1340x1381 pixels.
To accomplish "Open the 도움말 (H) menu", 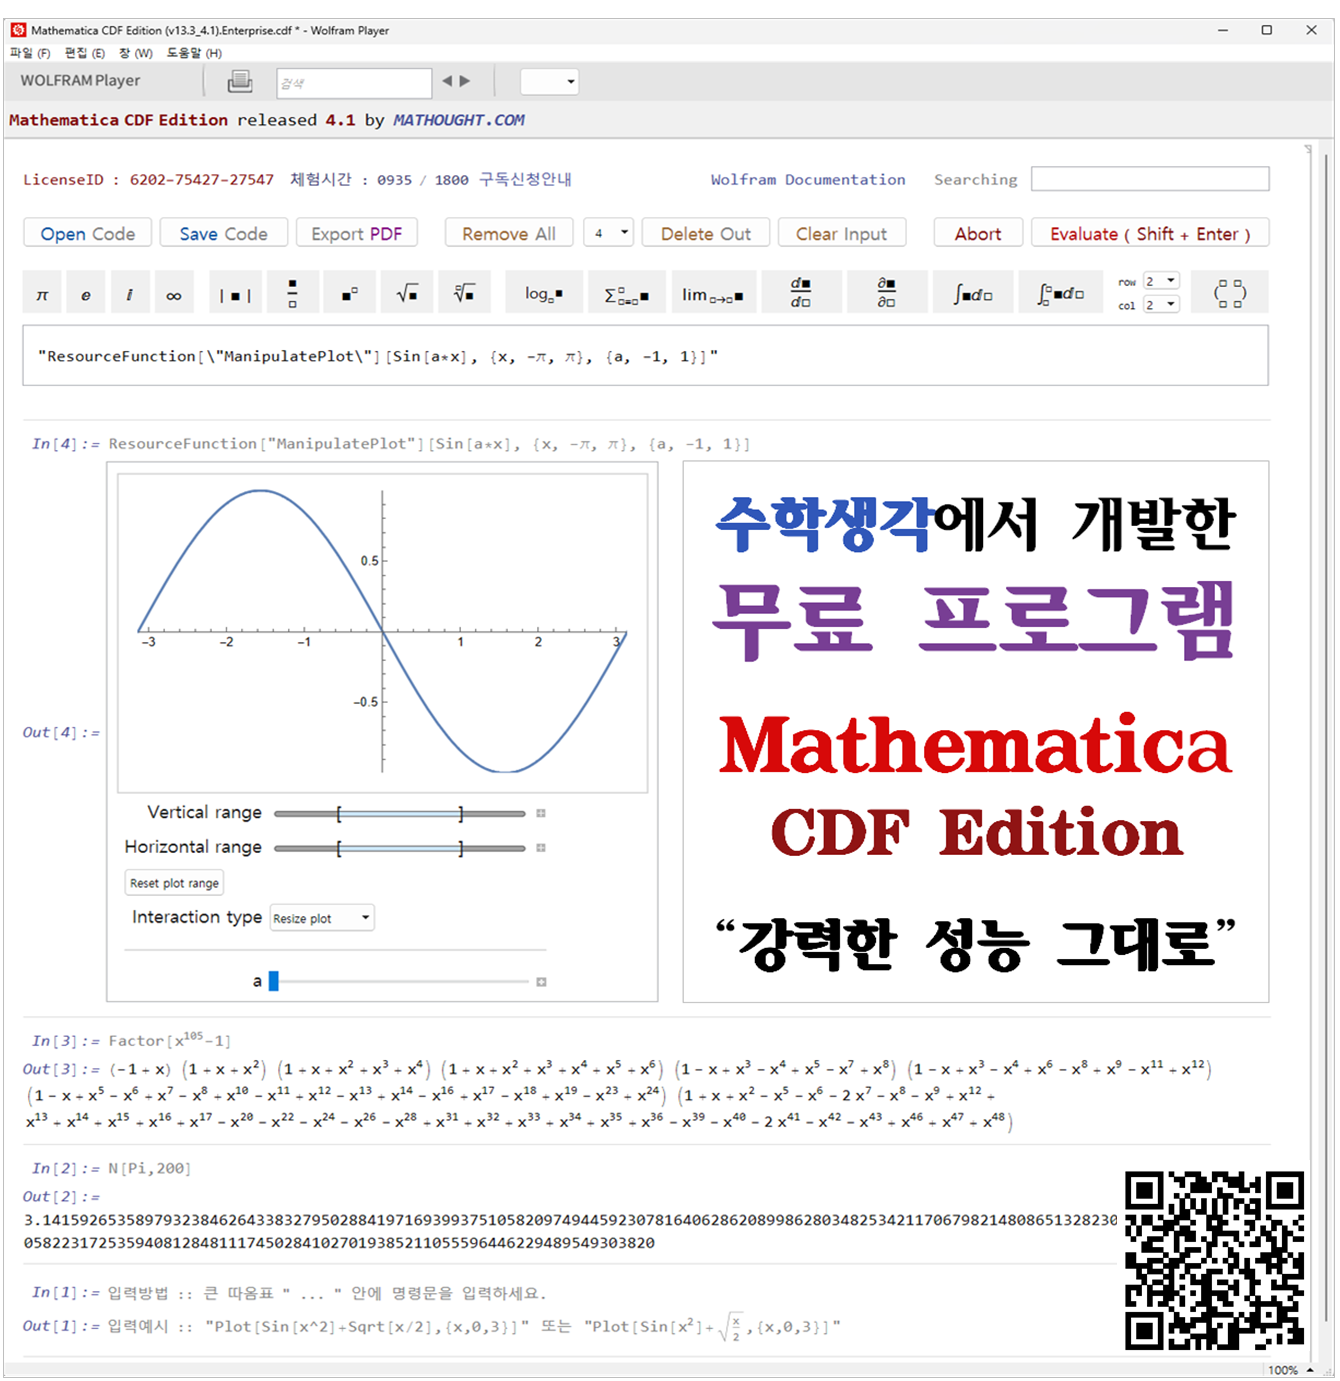I will click(x=194, y=53).
